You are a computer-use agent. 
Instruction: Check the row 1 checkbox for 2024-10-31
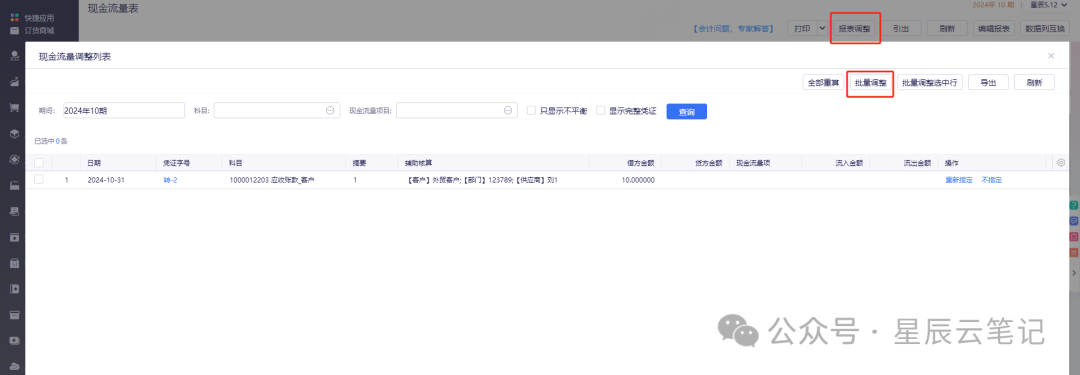[39, 179]
